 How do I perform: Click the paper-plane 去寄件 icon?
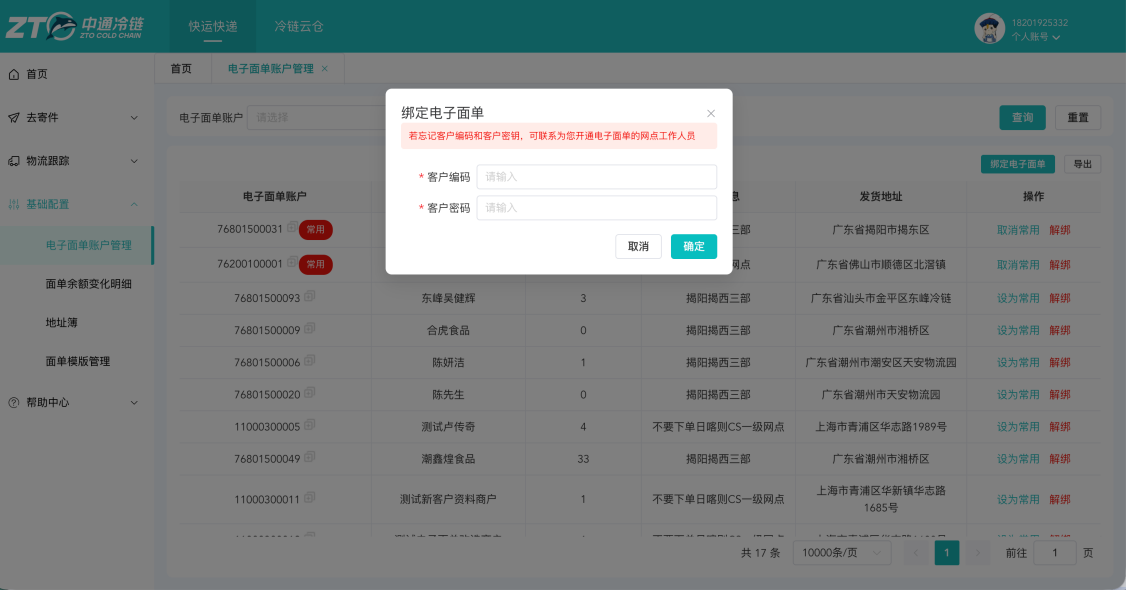(14, 118)
